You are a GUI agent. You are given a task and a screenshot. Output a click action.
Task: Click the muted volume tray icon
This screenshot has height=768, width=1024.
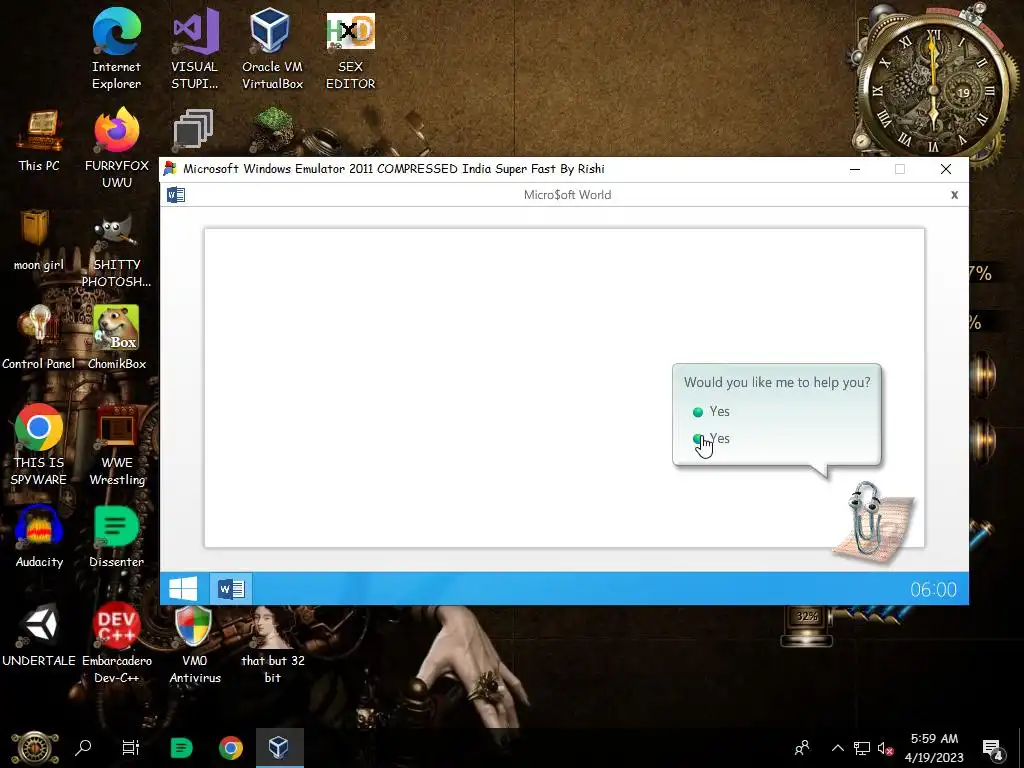pos(885,748)
